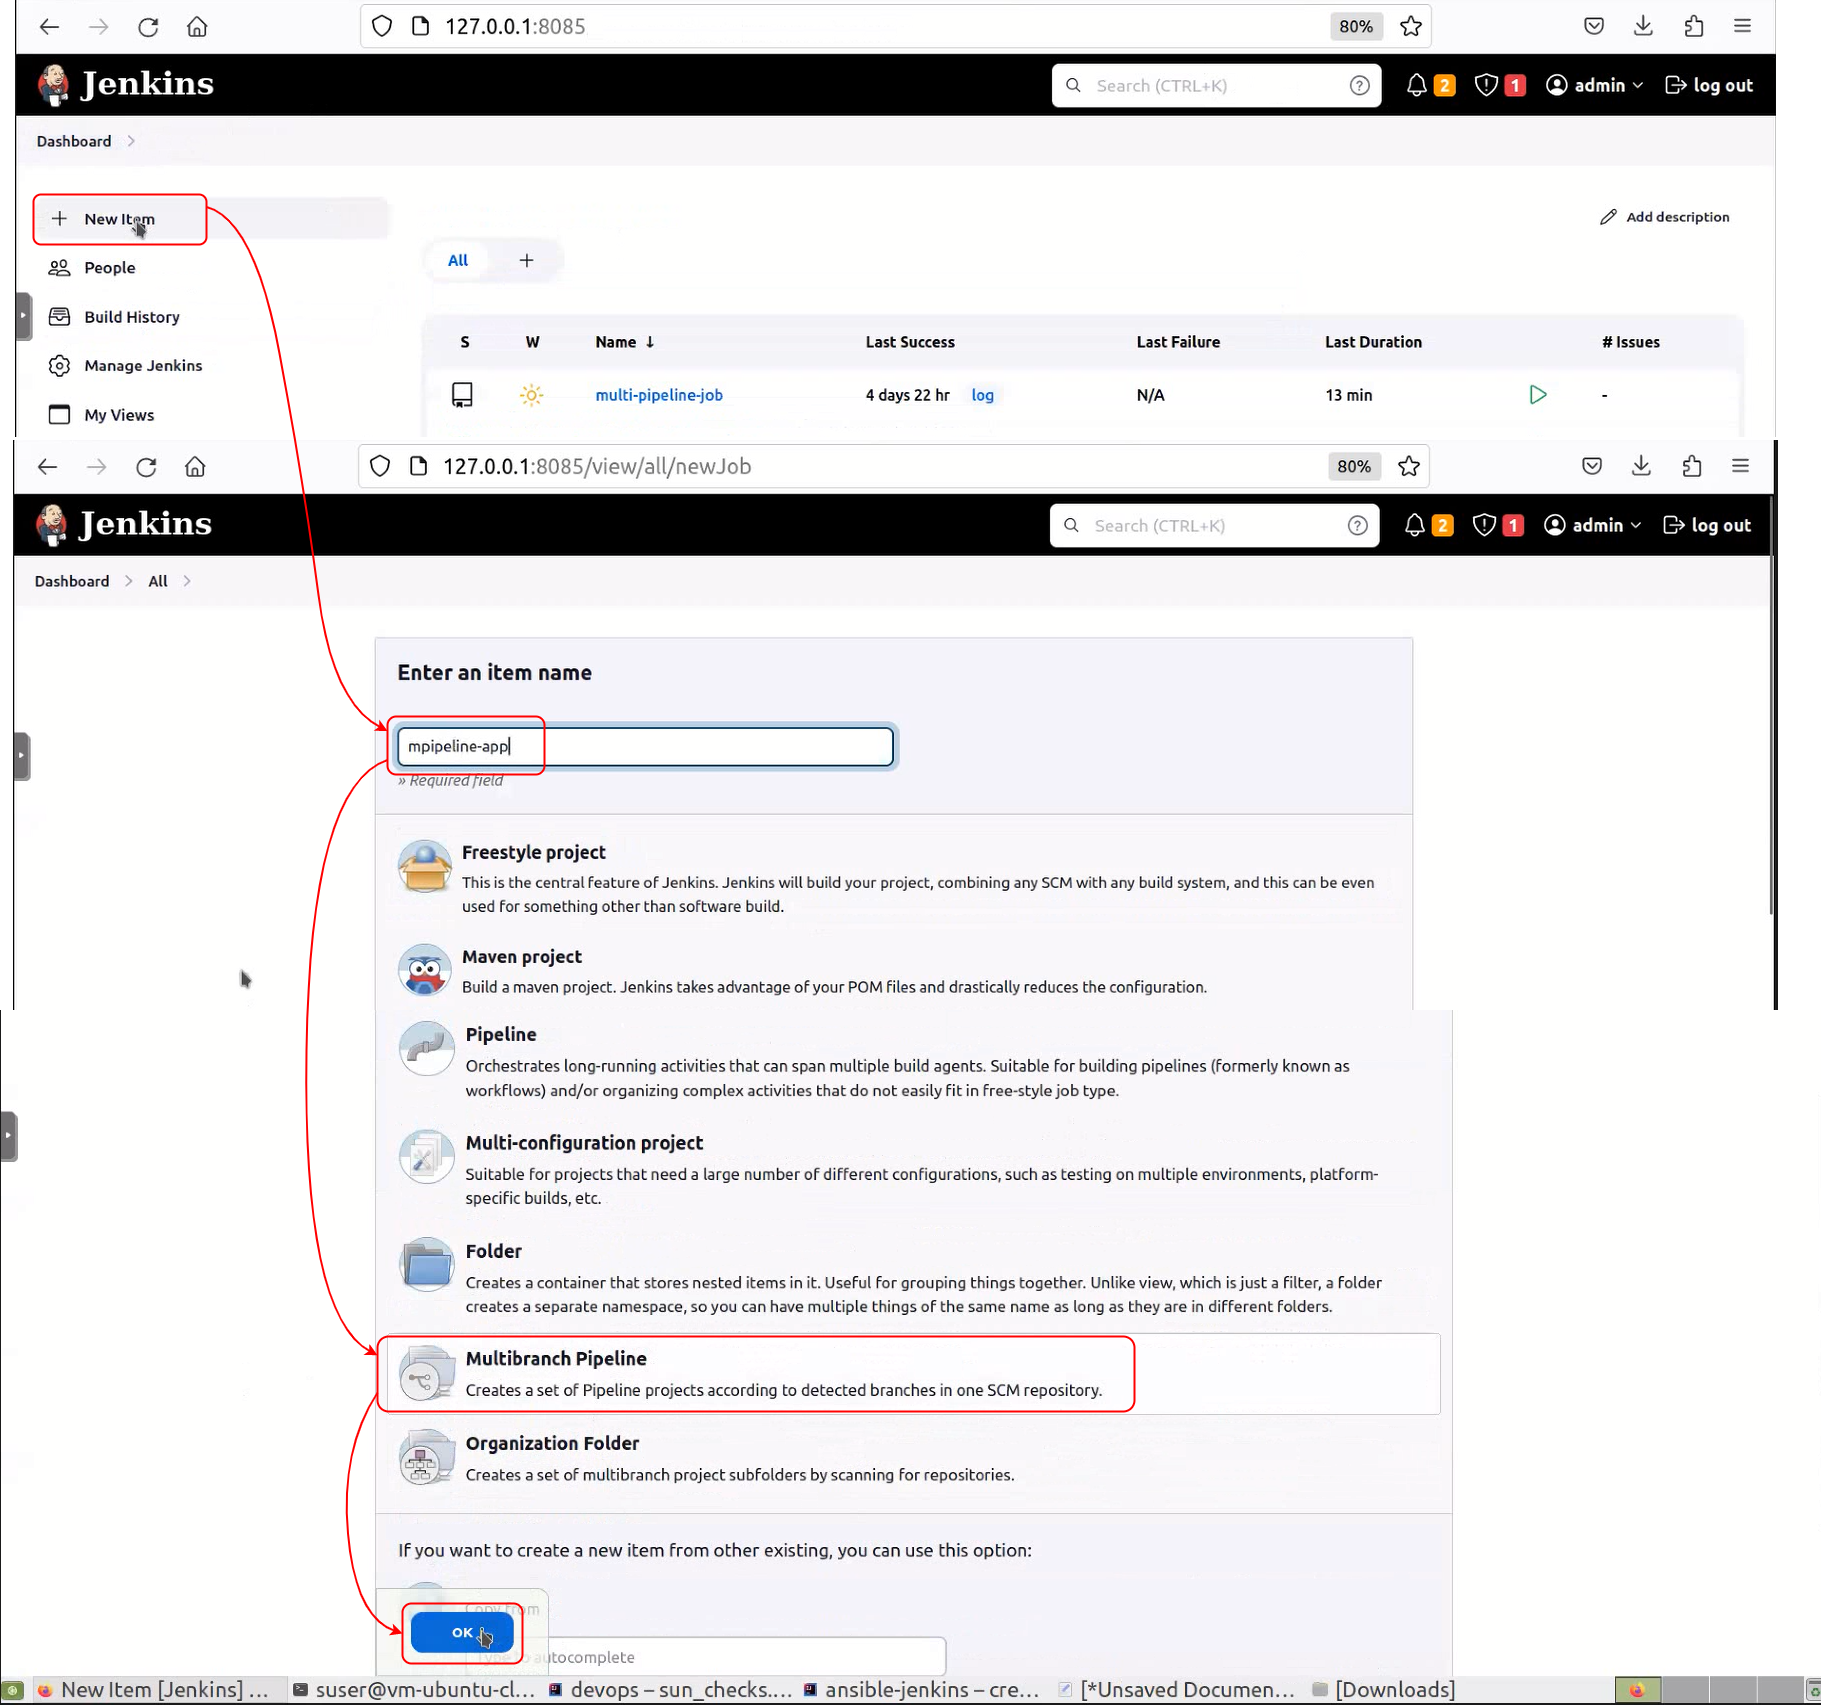The height and width of the screenshot is (1706, 1822).
Task: Click Add description on dashboard
Action: 1664,217
